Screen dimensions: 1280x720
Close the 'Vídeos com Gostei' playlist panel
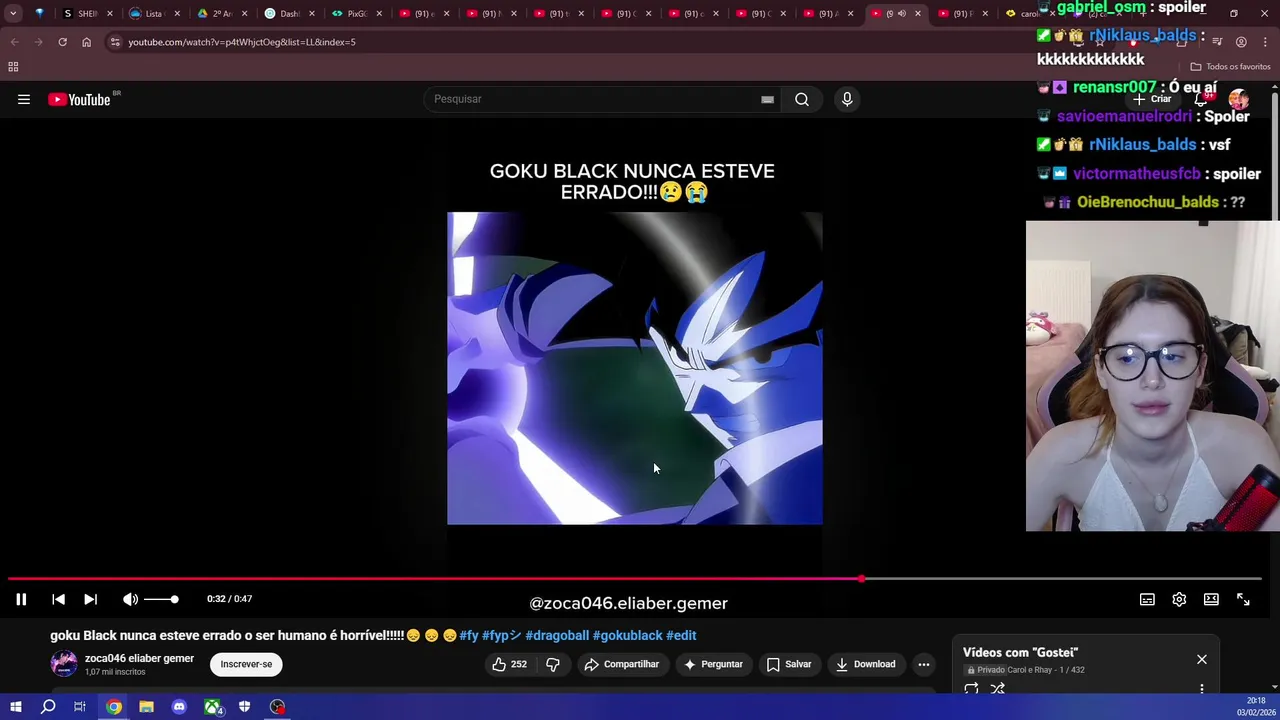click(x=1202, y=660)
